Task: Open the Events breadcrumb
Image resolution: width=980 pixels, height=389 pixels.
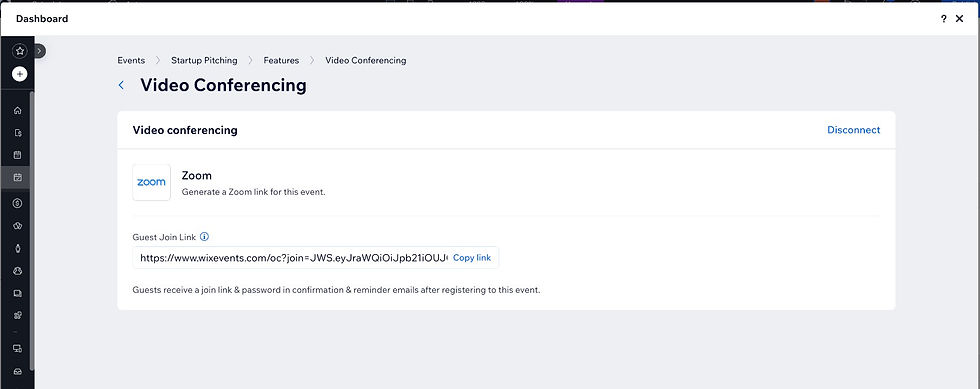Action: pos(131,61)
